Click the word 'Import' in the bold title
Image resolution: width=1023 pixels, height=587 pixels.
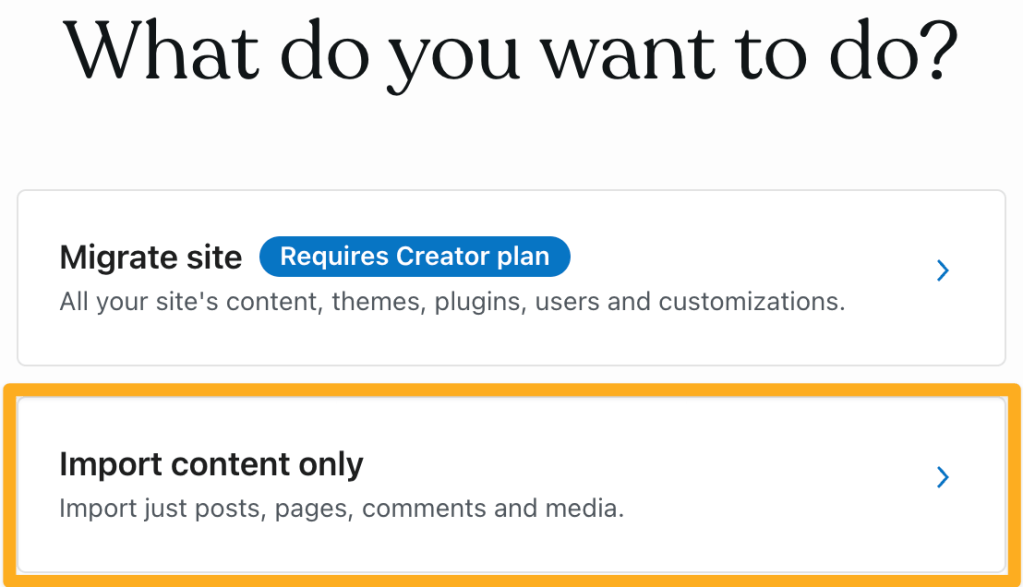click(110, 465)
